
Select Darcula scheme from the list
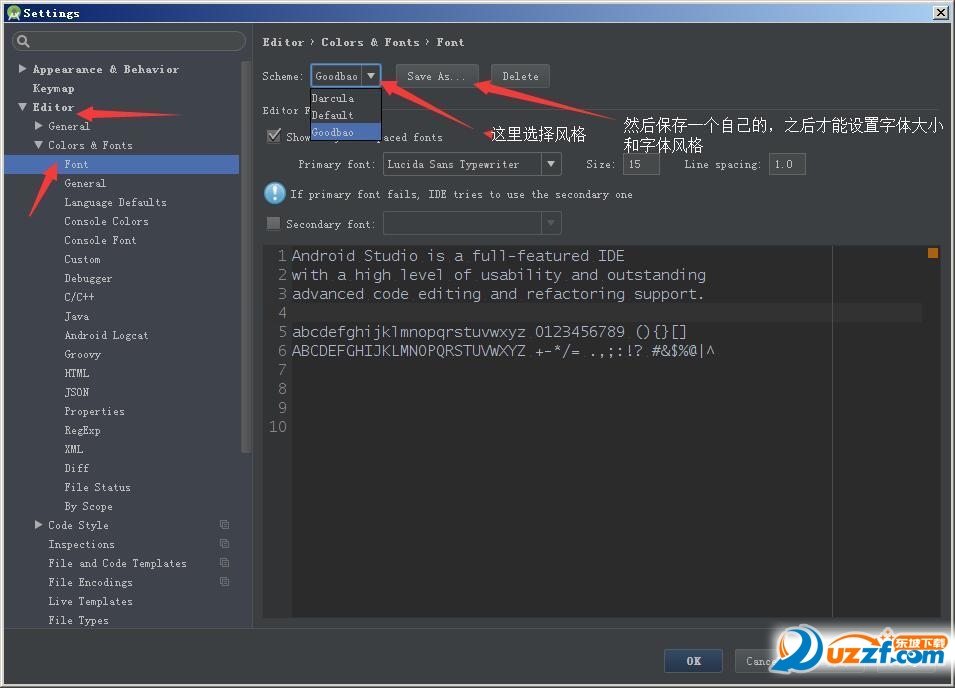click(345, 98)
